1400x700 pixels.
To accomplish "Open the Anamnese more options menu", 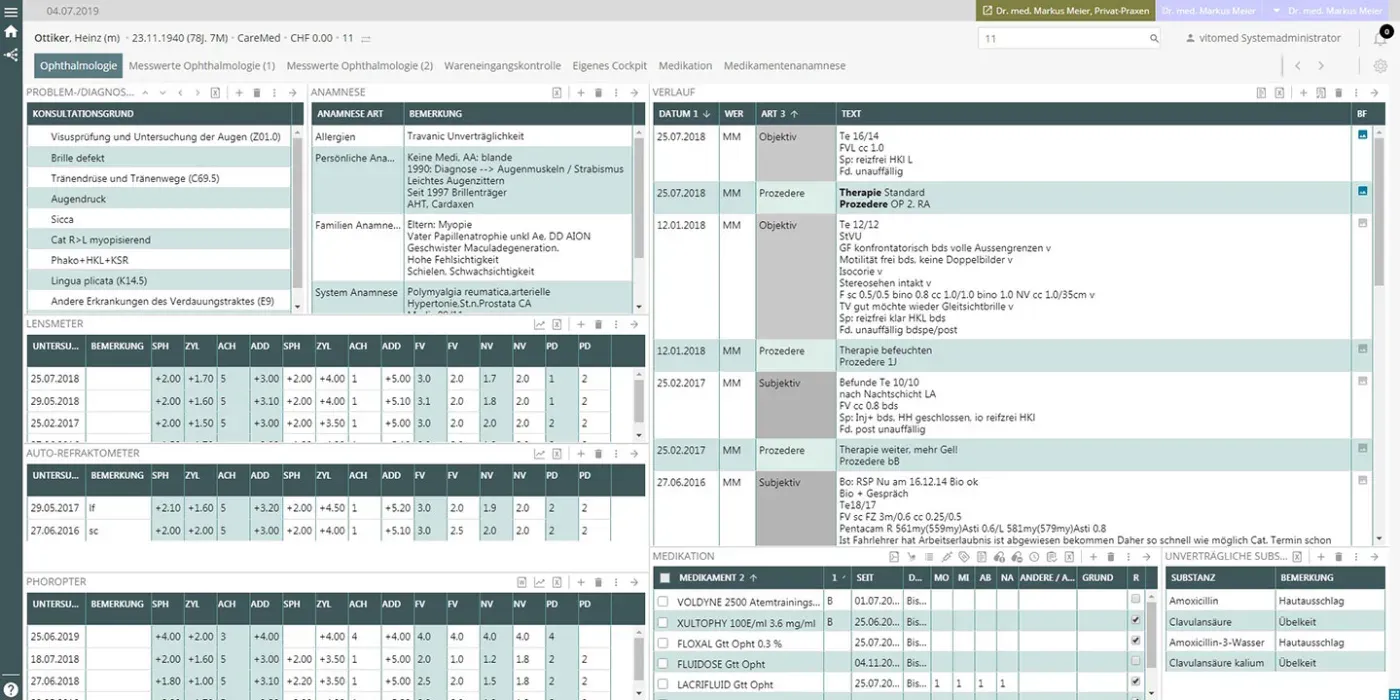I will pos(616,92).
